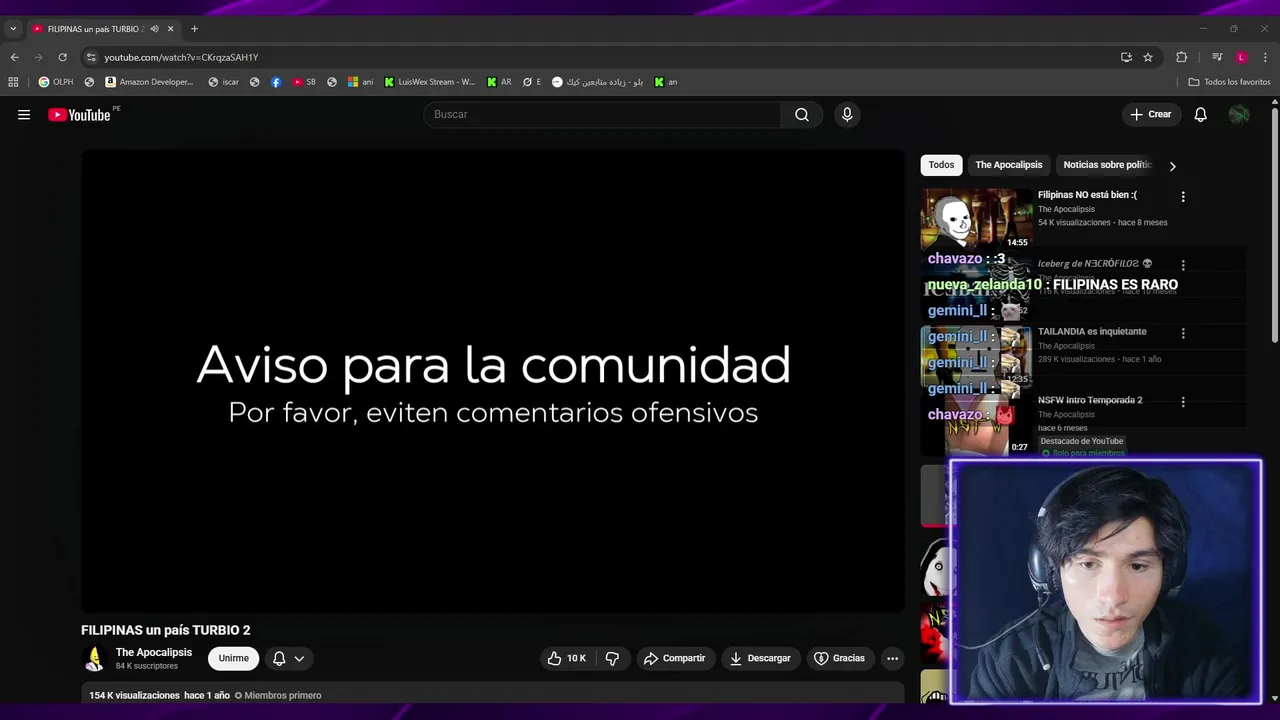The height and width of the screenshot is (720, 1280).
Task: Select the Todos filter chip
Action: tap(941, 165)
